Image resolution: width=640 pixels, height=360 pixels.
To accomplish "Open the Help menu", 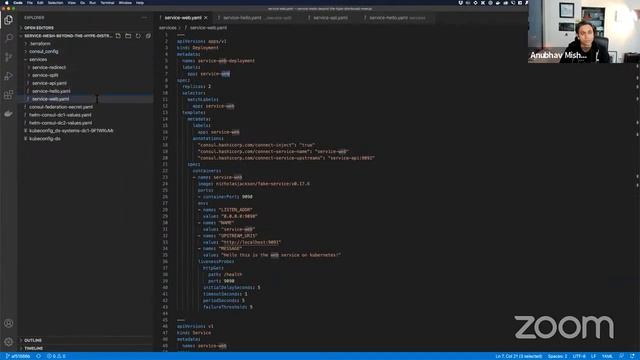I will 140,2.
